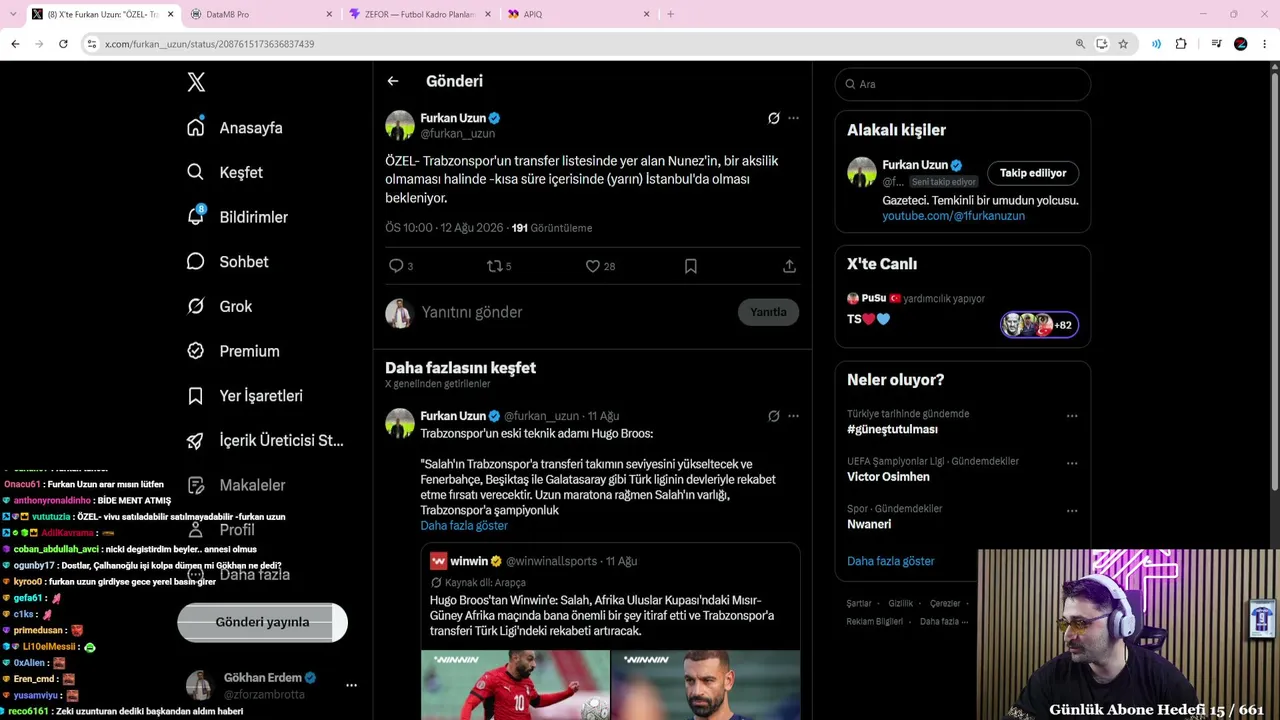
Task: Open the Chrome three-dot menu
Action: click(x=1265, y=44)
